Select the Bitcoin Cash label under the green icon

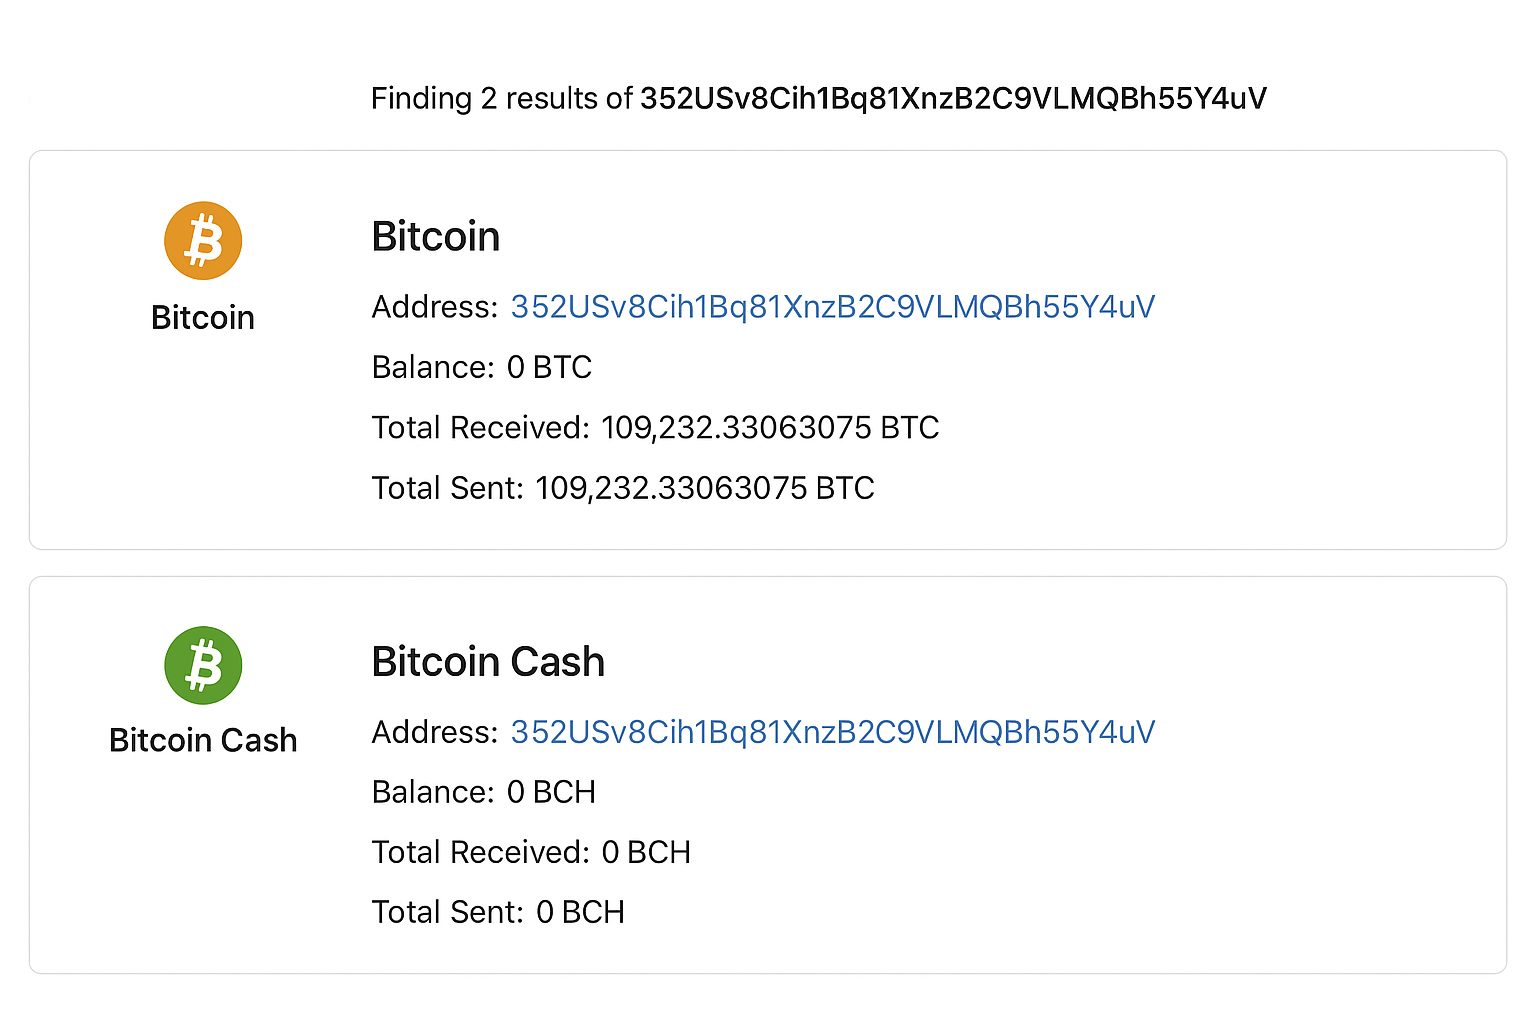pos(202,740)
